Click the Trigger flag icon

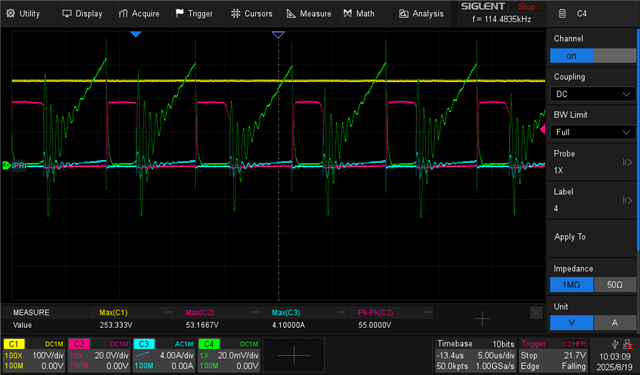coord(180,13)
